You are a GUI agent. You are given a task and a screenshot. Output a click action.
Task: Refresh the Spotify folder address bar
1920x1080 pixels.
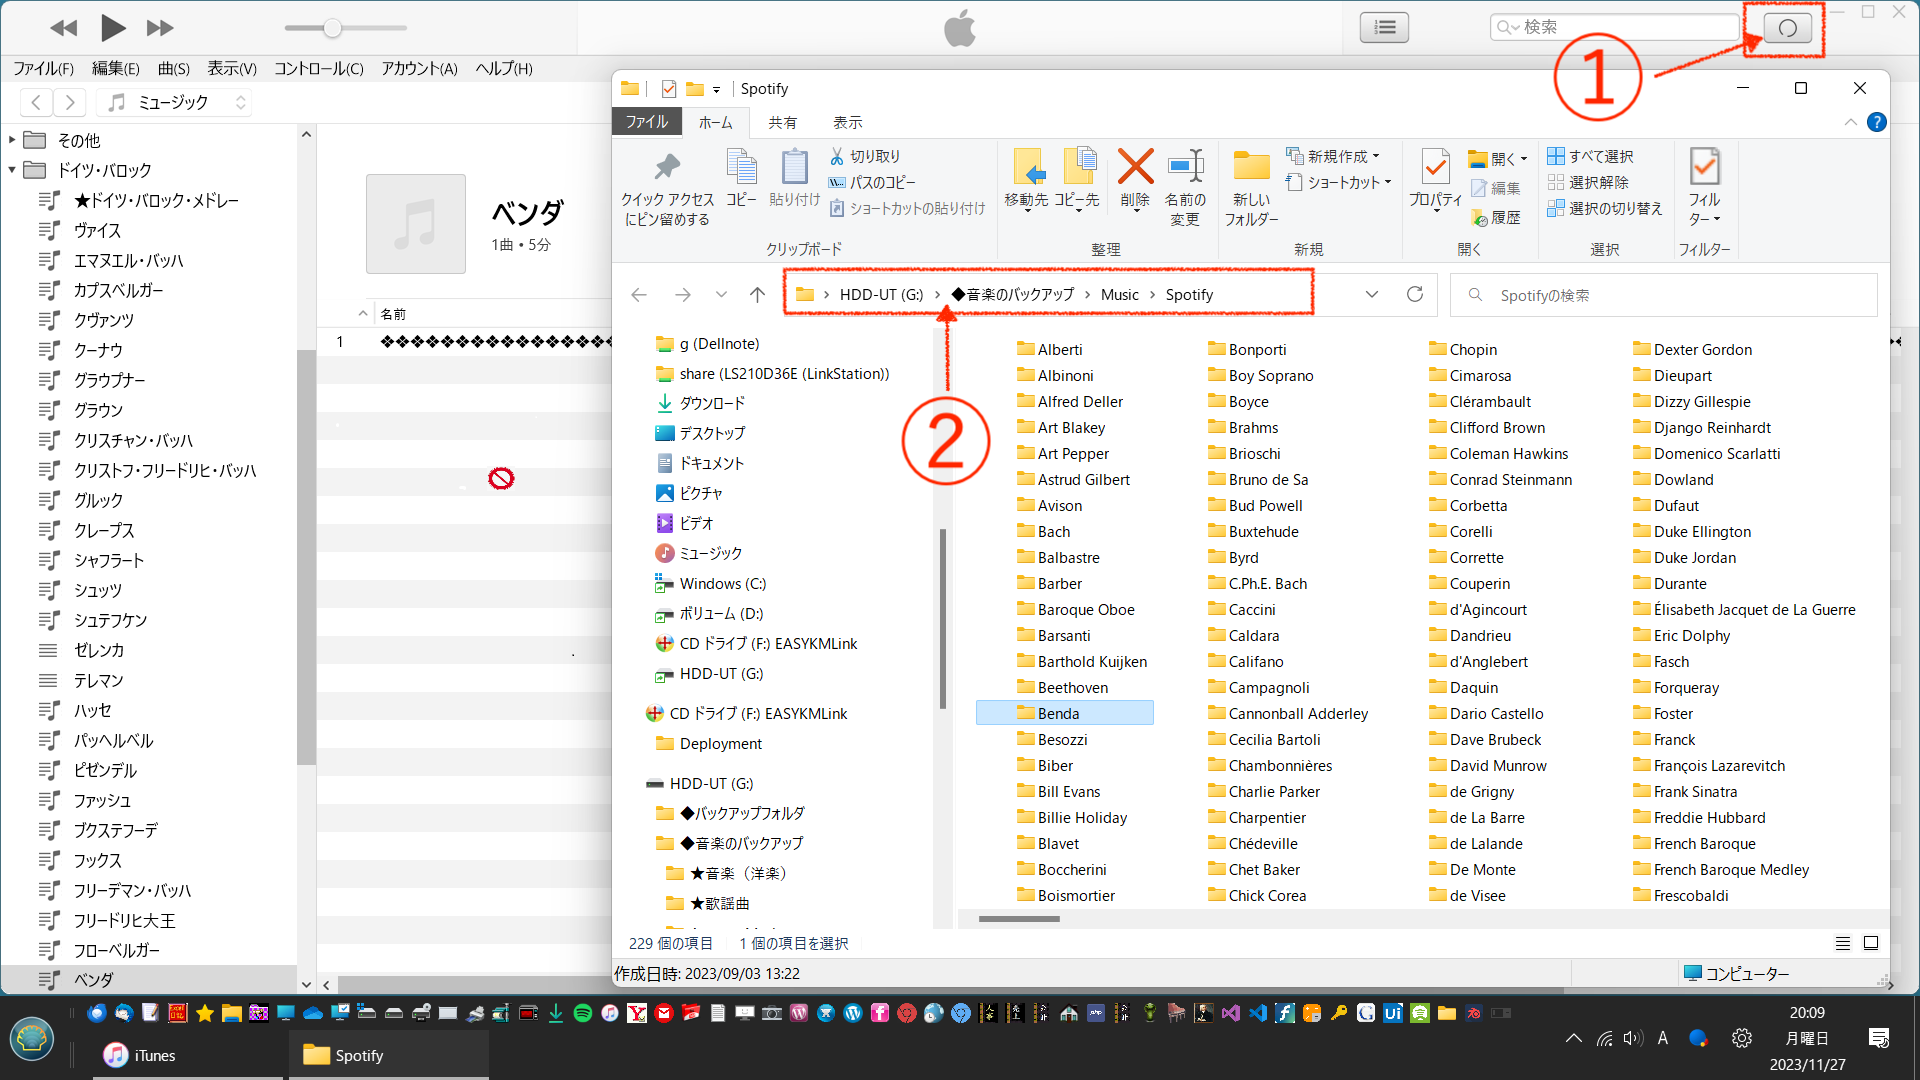1414,294
